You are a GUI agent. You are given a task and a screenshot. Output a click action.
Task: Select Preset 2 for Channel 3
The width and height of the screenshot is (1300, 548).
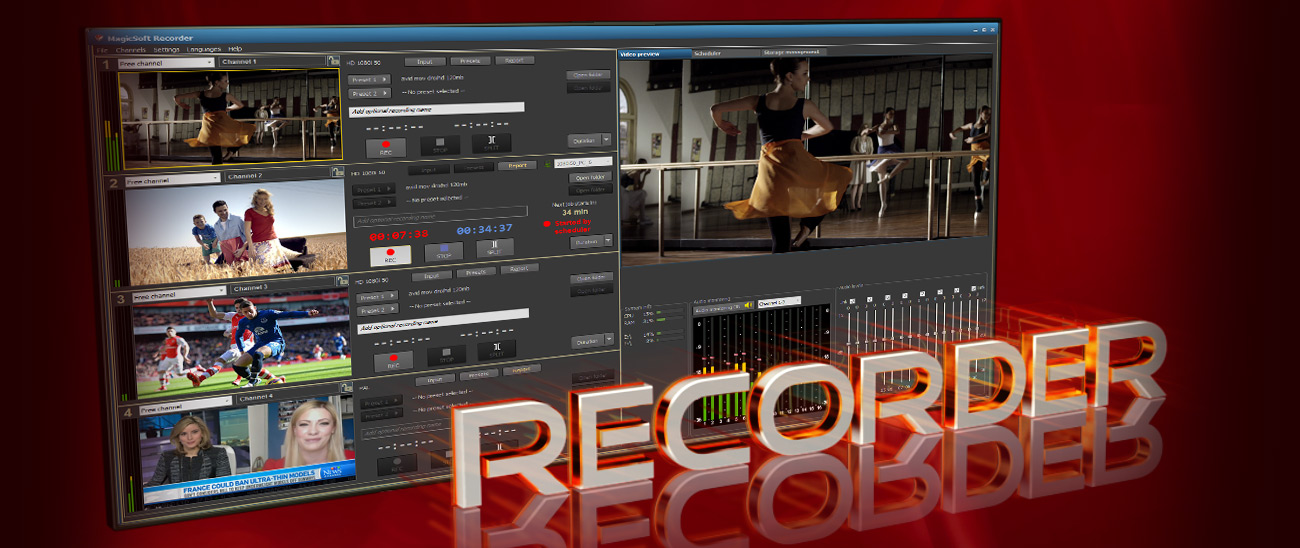coord(376,310)
